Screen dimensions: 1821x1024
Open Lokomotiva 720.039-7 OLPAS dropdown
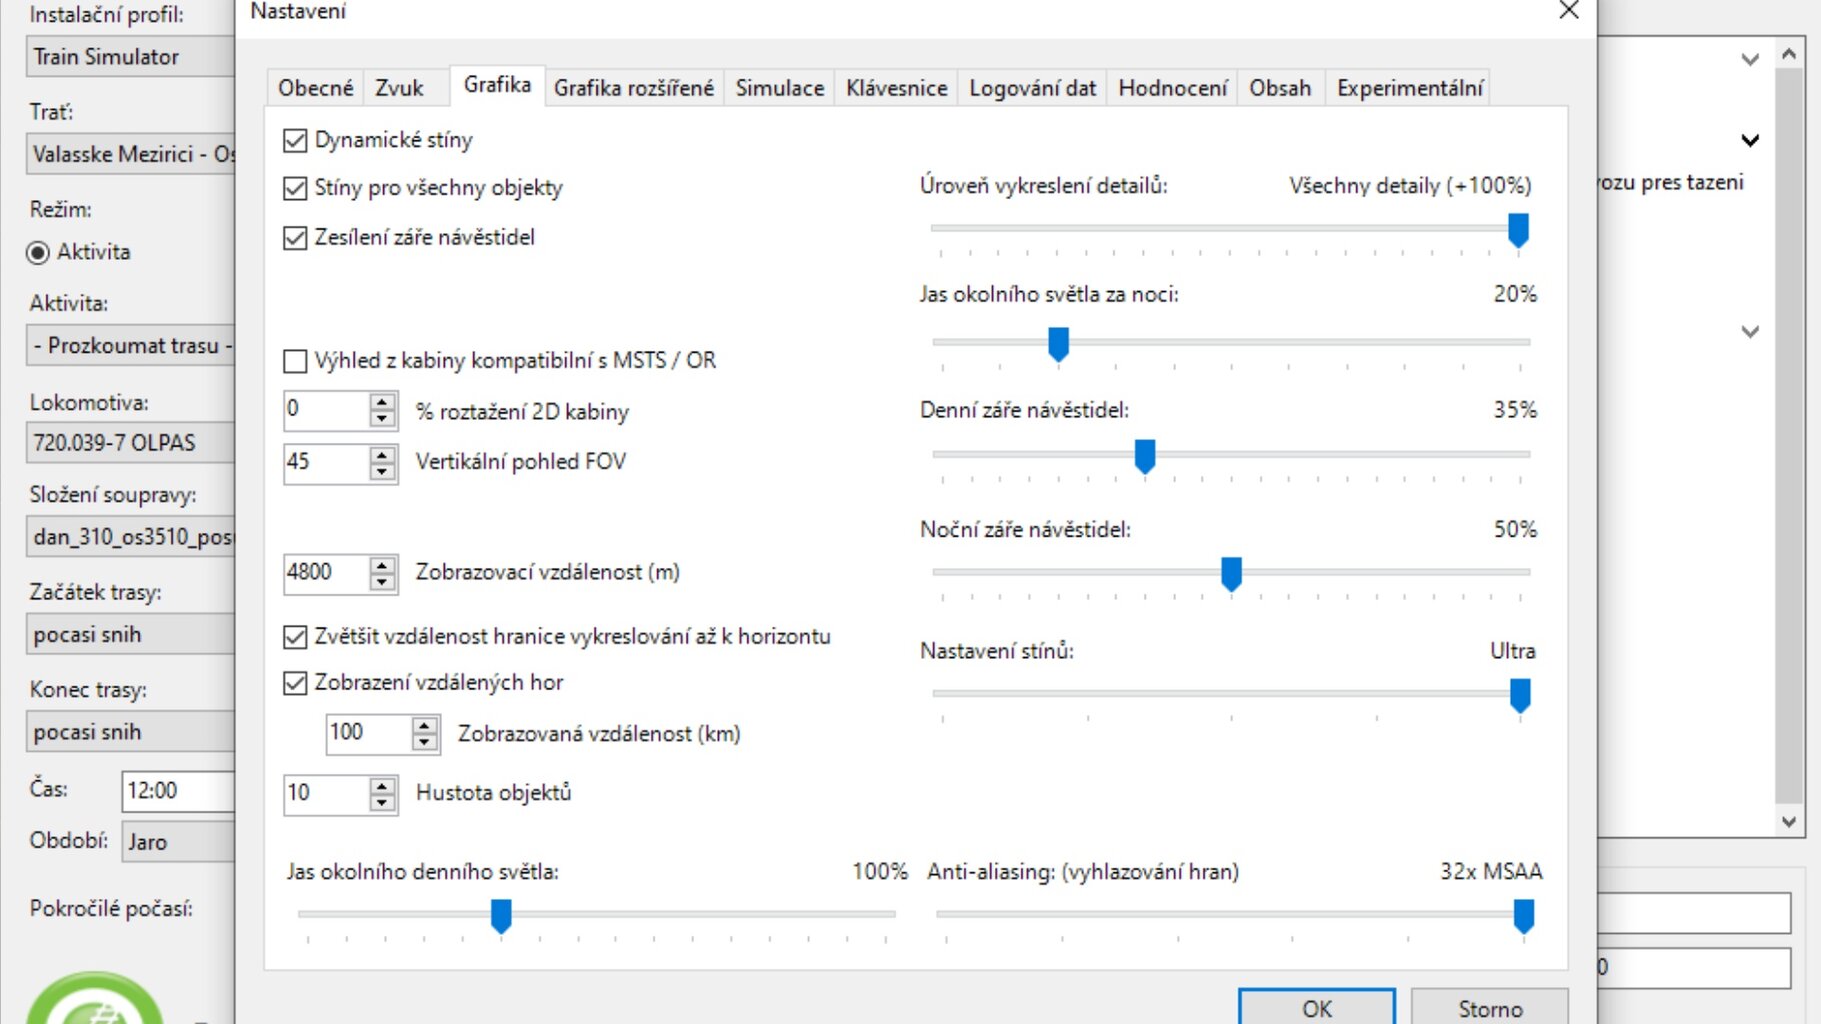click(x=130, y=442)
